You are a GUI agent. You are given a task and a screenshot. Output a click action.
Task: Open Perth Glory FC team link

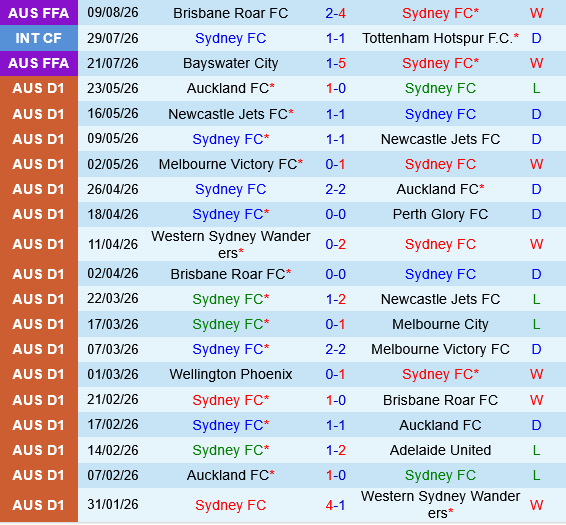[x=440, y=214]
